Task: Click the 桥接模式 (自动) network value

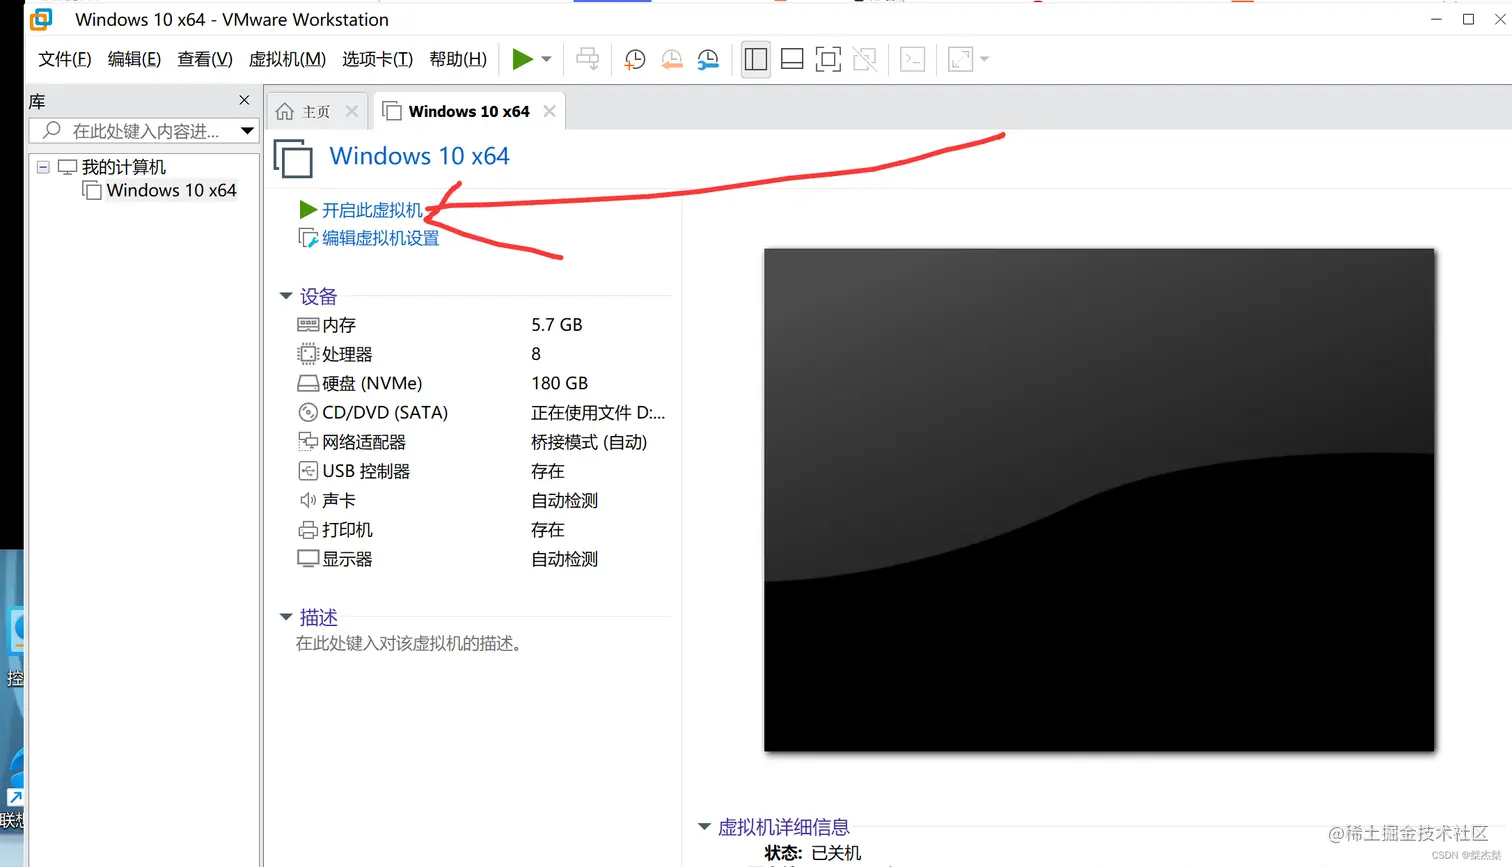Action: (x=589, y=442)
